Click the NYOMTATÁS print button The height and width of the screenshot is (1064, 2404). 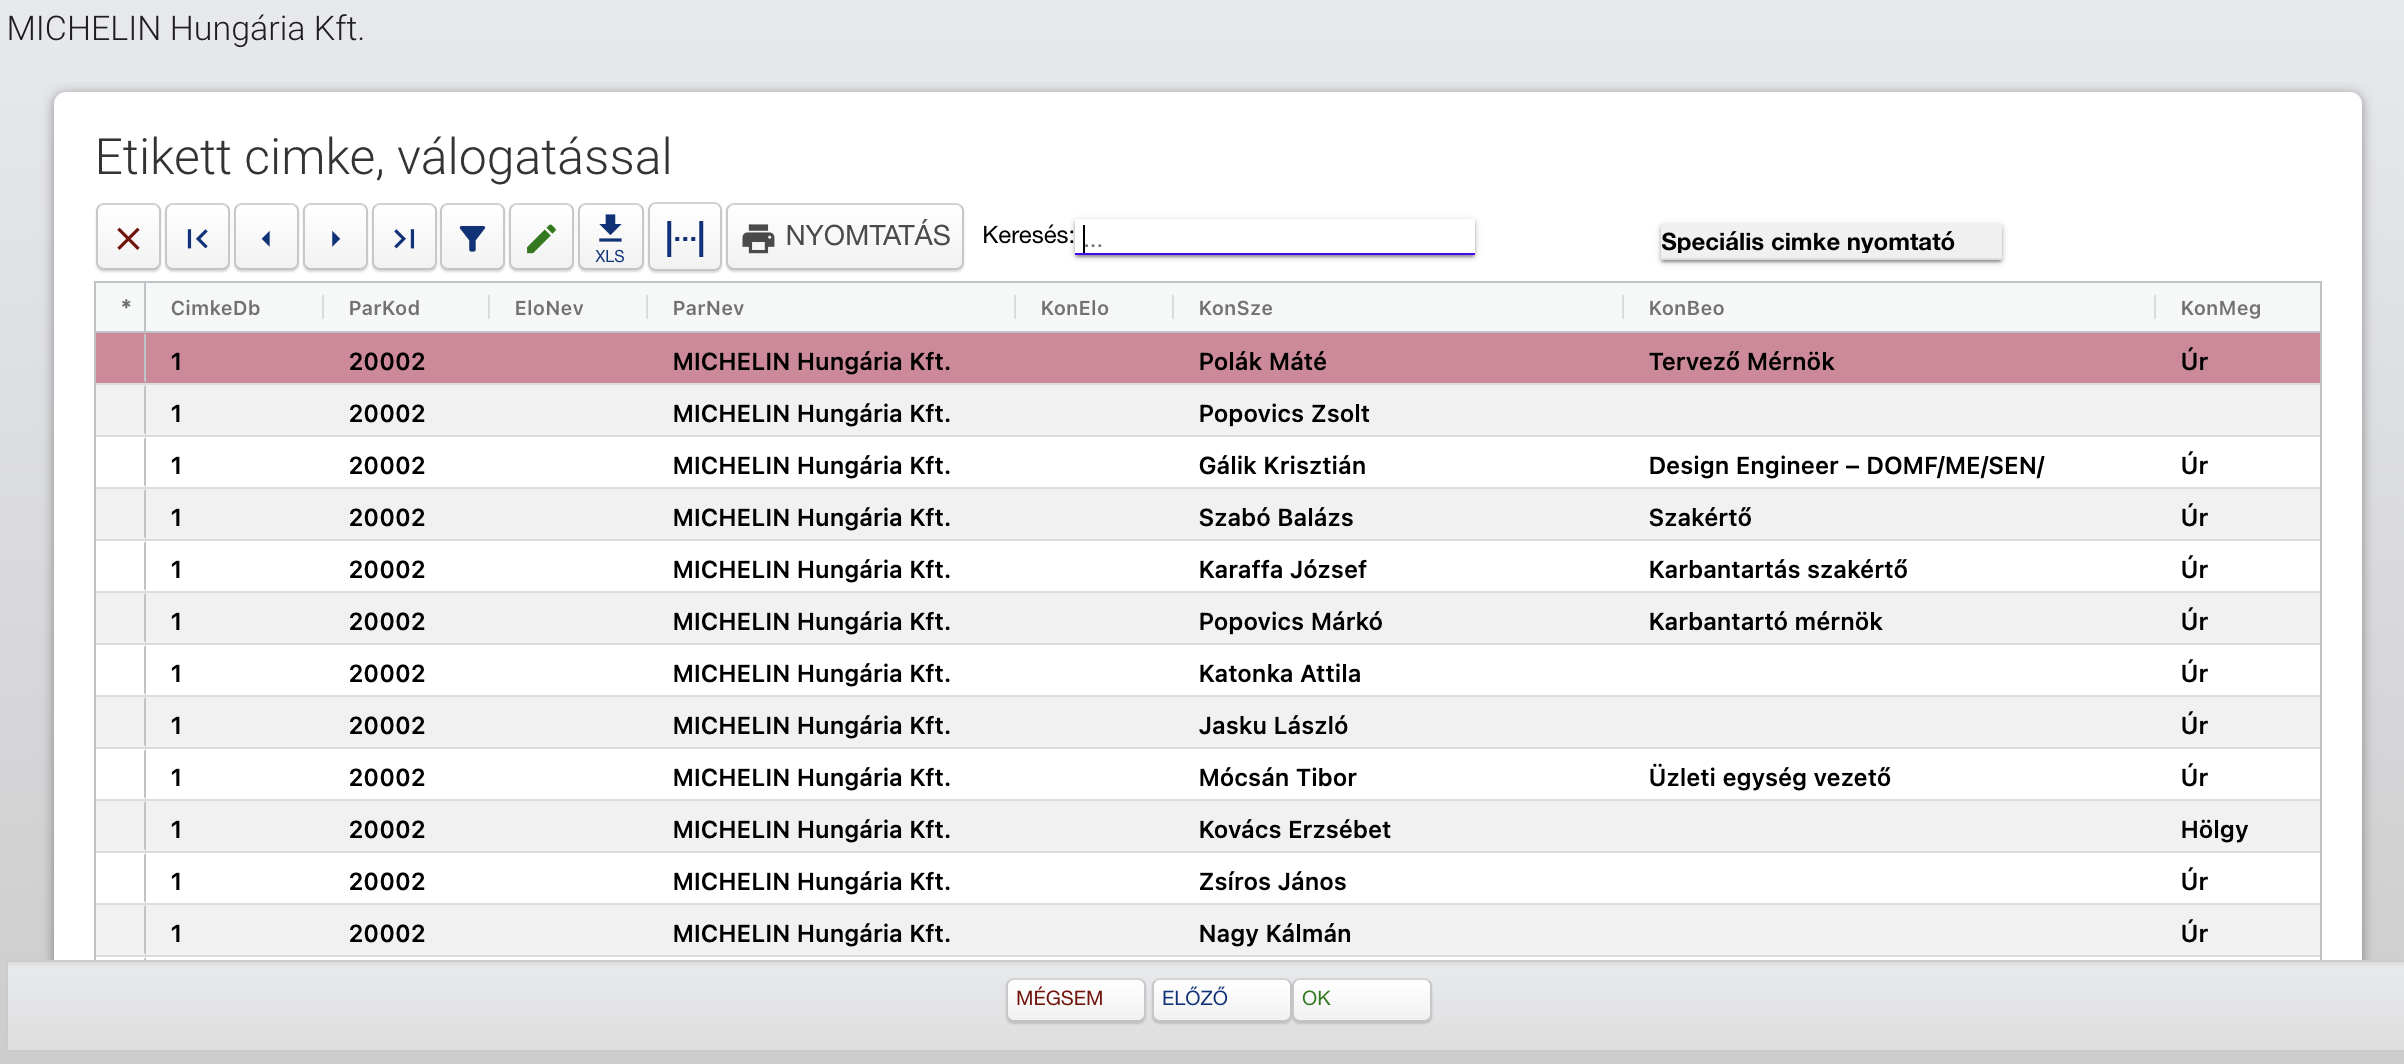[845, 237]
